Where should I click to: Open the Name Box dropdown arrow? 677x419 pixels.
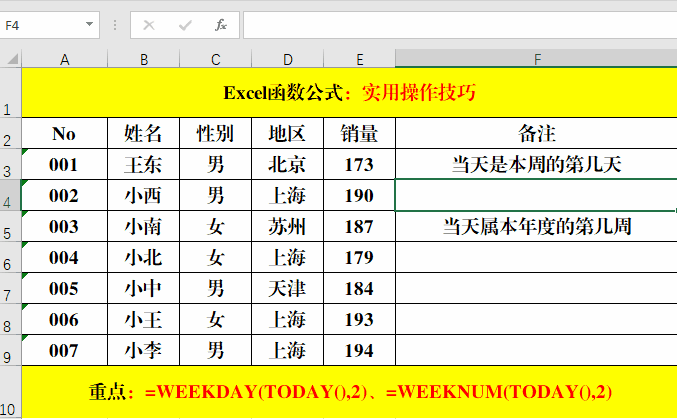click(x=89, y=24)
